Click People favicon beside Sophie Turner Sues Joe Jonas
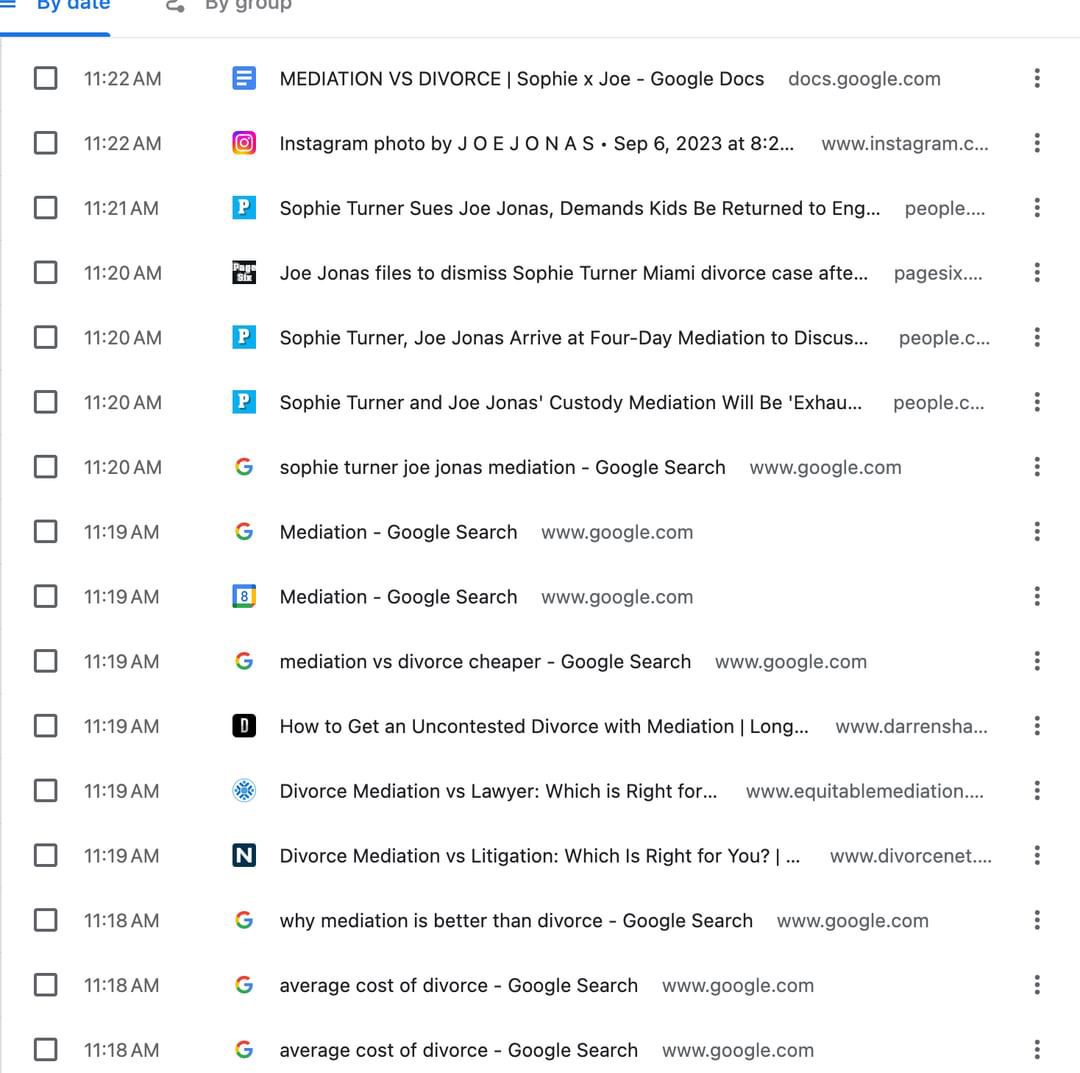 tap(244, 208)
